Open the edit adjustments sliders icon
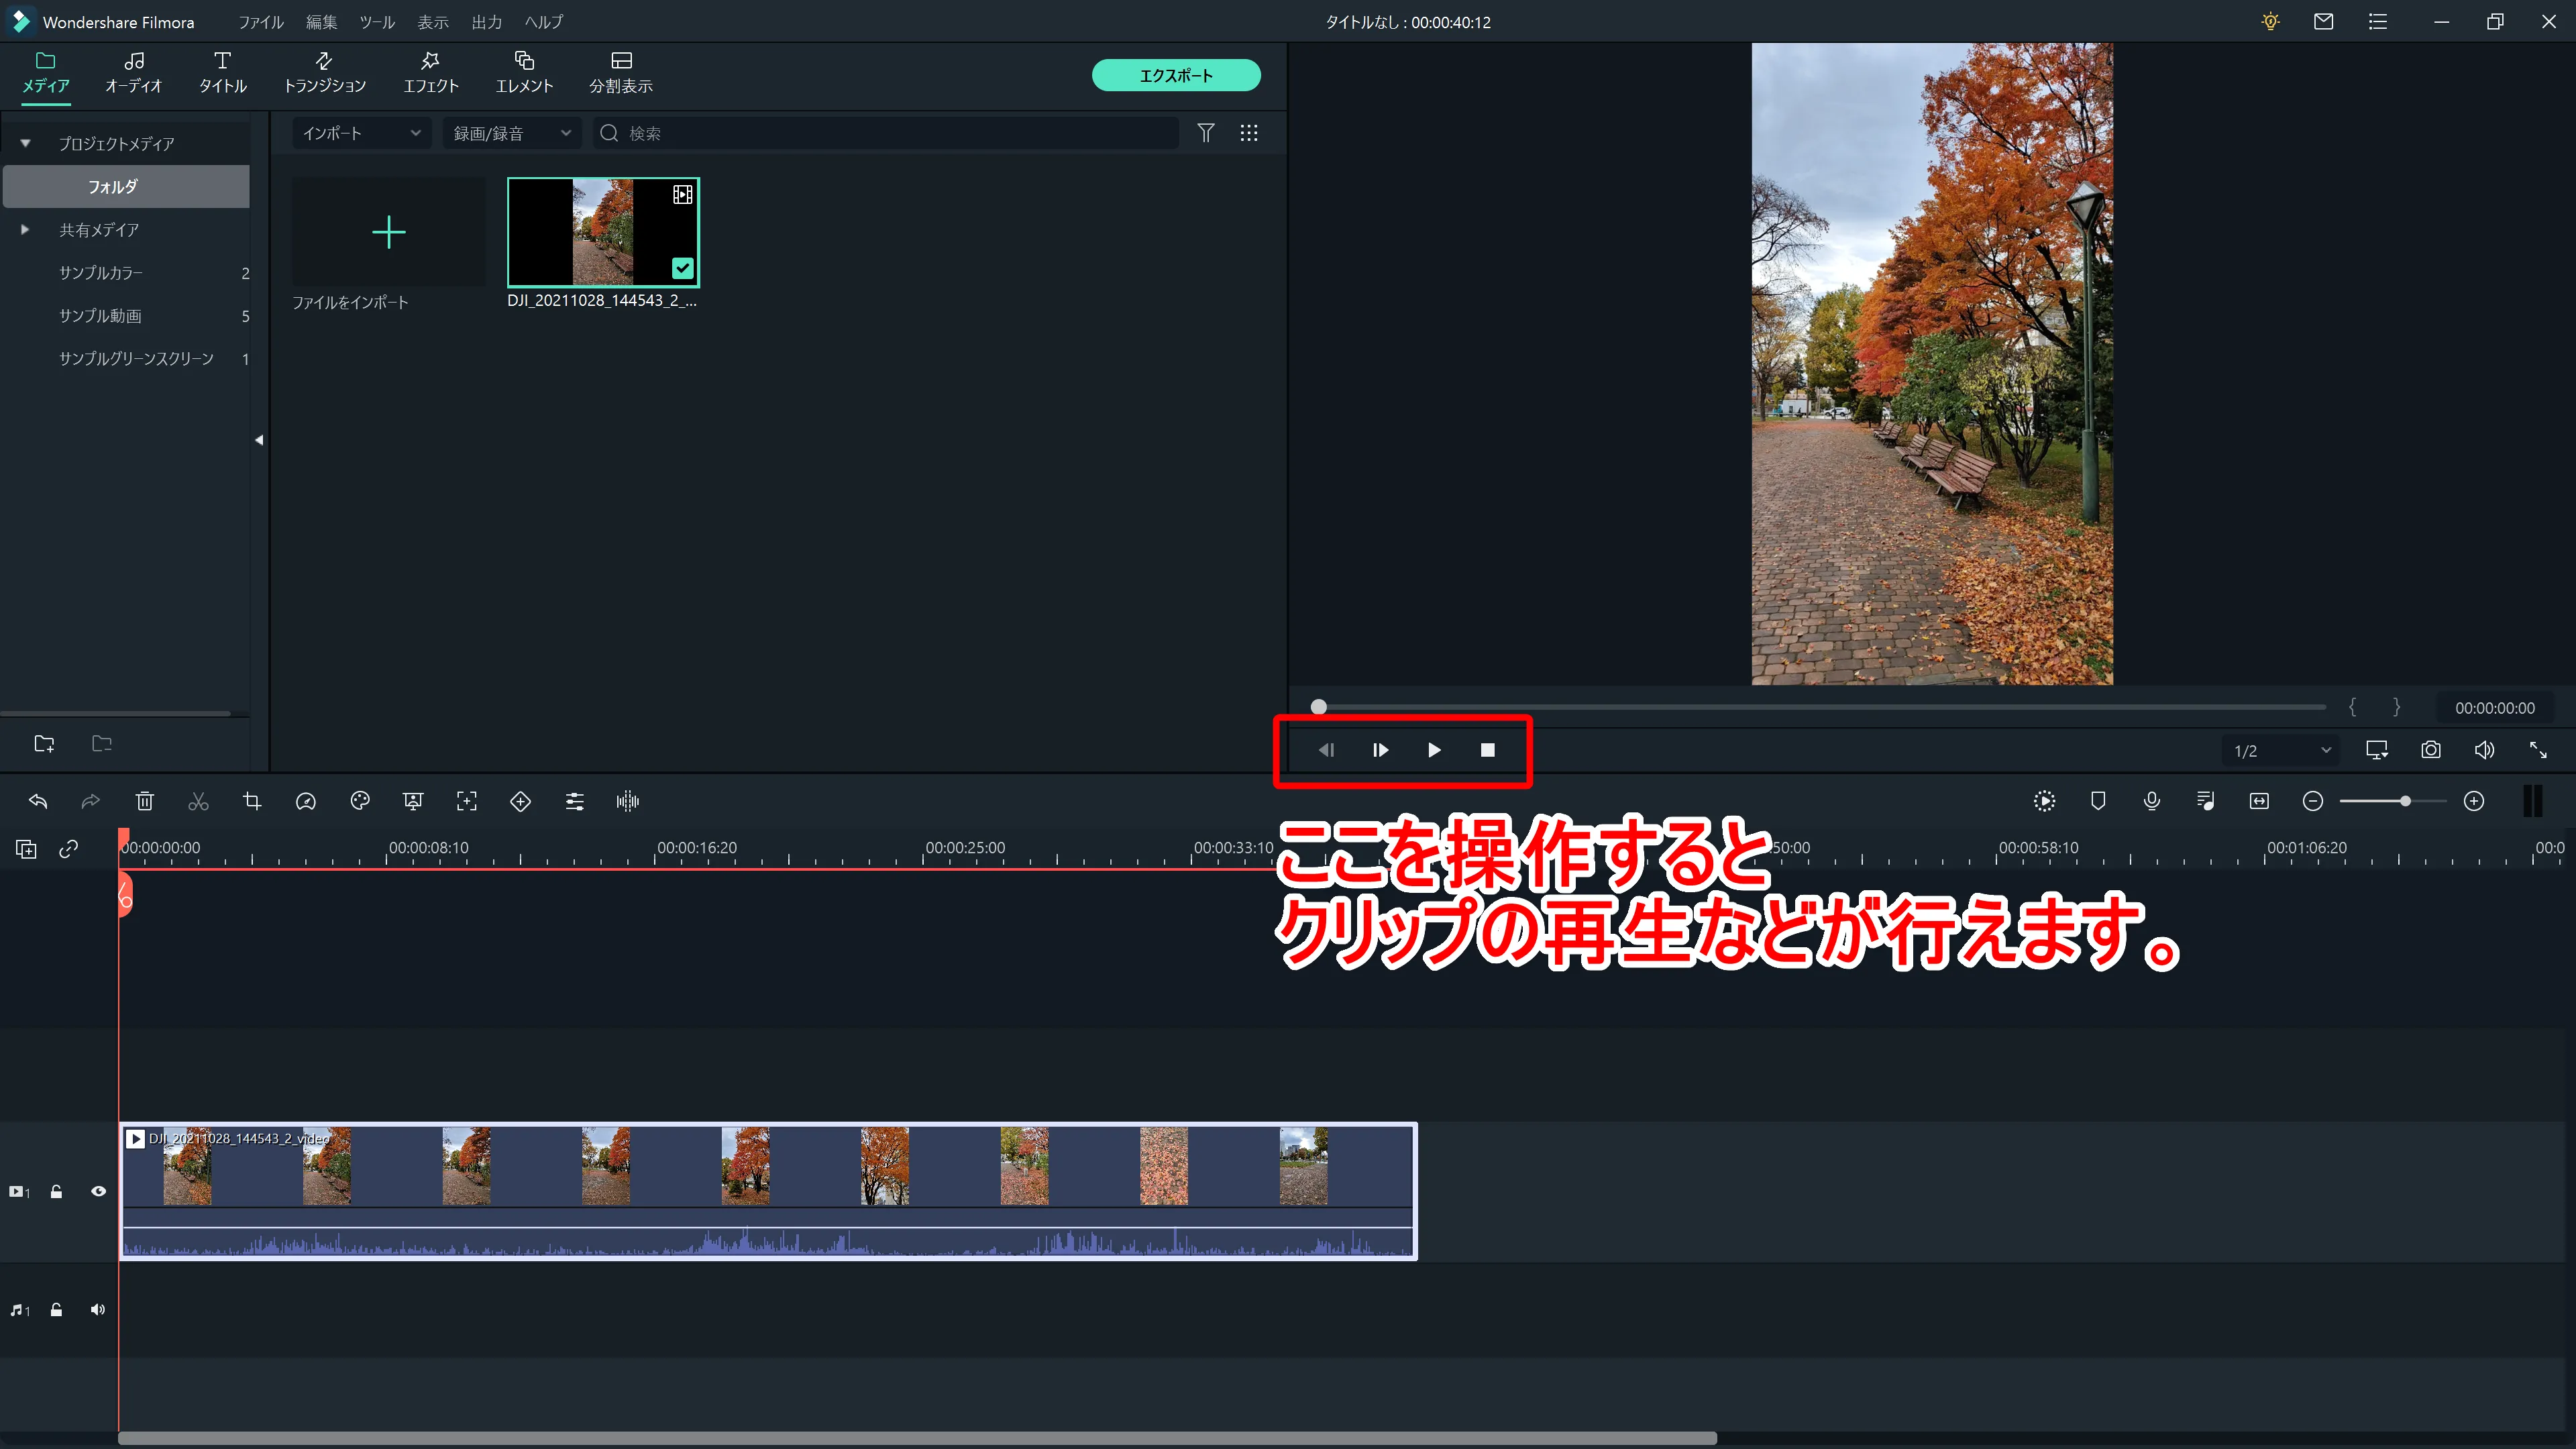The width and height of the screenshot is (2576, 1449). point(574,801)
